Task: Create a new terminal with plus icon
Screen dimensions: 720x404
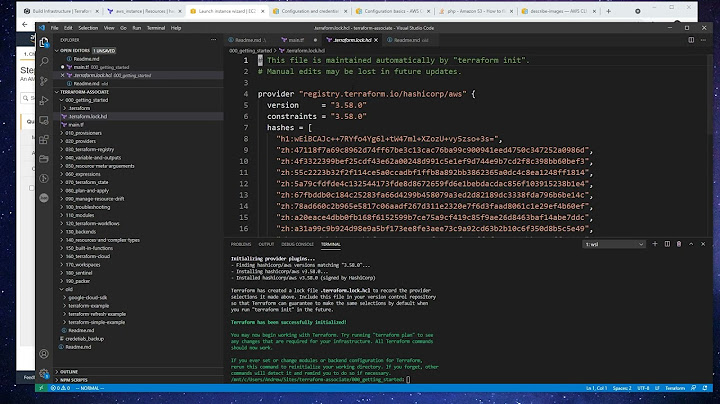Action: click(x=655, y=244)
